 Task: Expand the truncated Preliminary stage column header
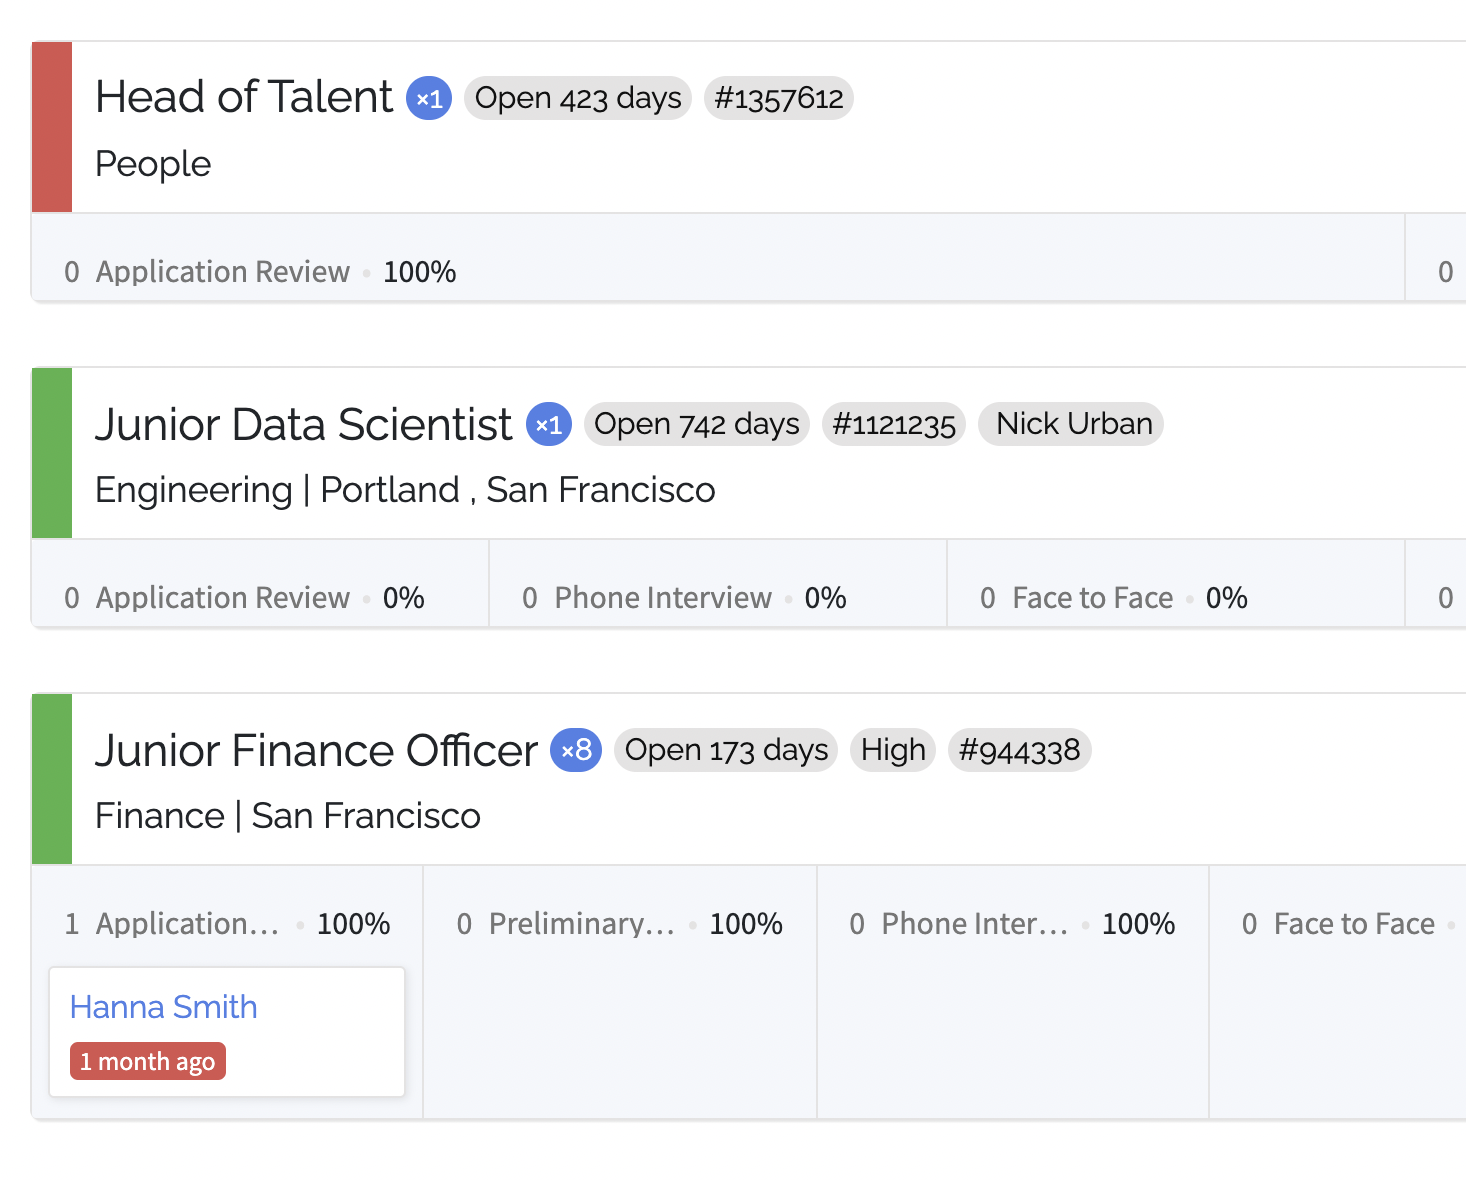pos(581,923)
